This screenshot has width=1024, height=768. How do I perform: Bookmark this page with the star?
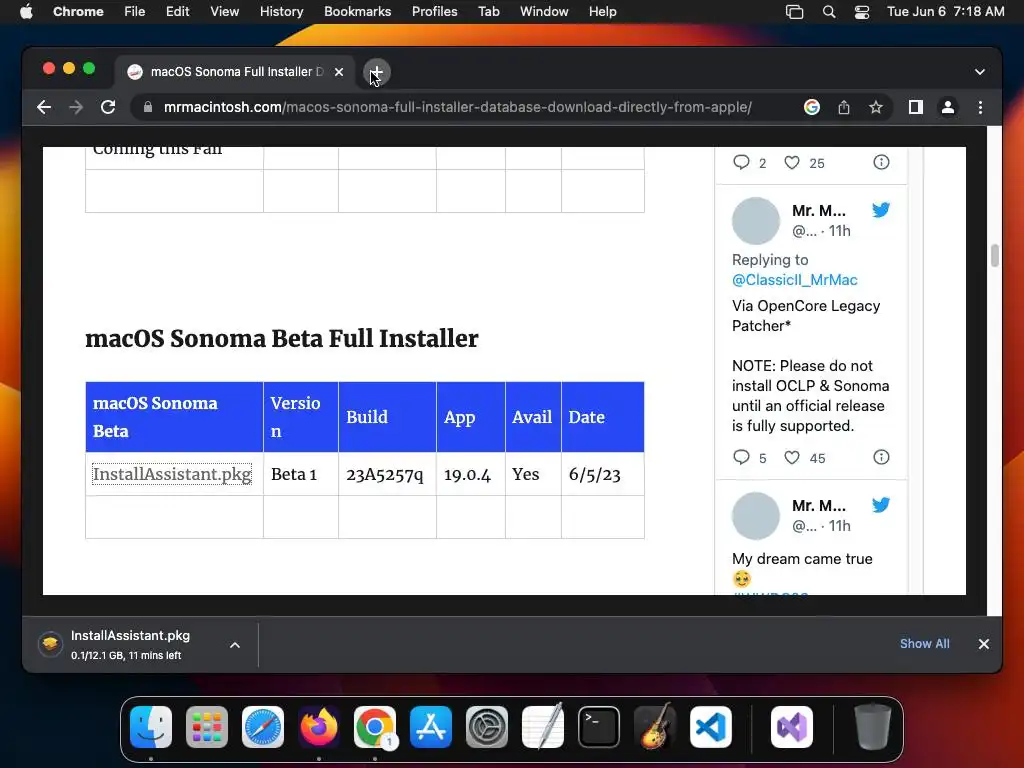[x=876, y=107]
